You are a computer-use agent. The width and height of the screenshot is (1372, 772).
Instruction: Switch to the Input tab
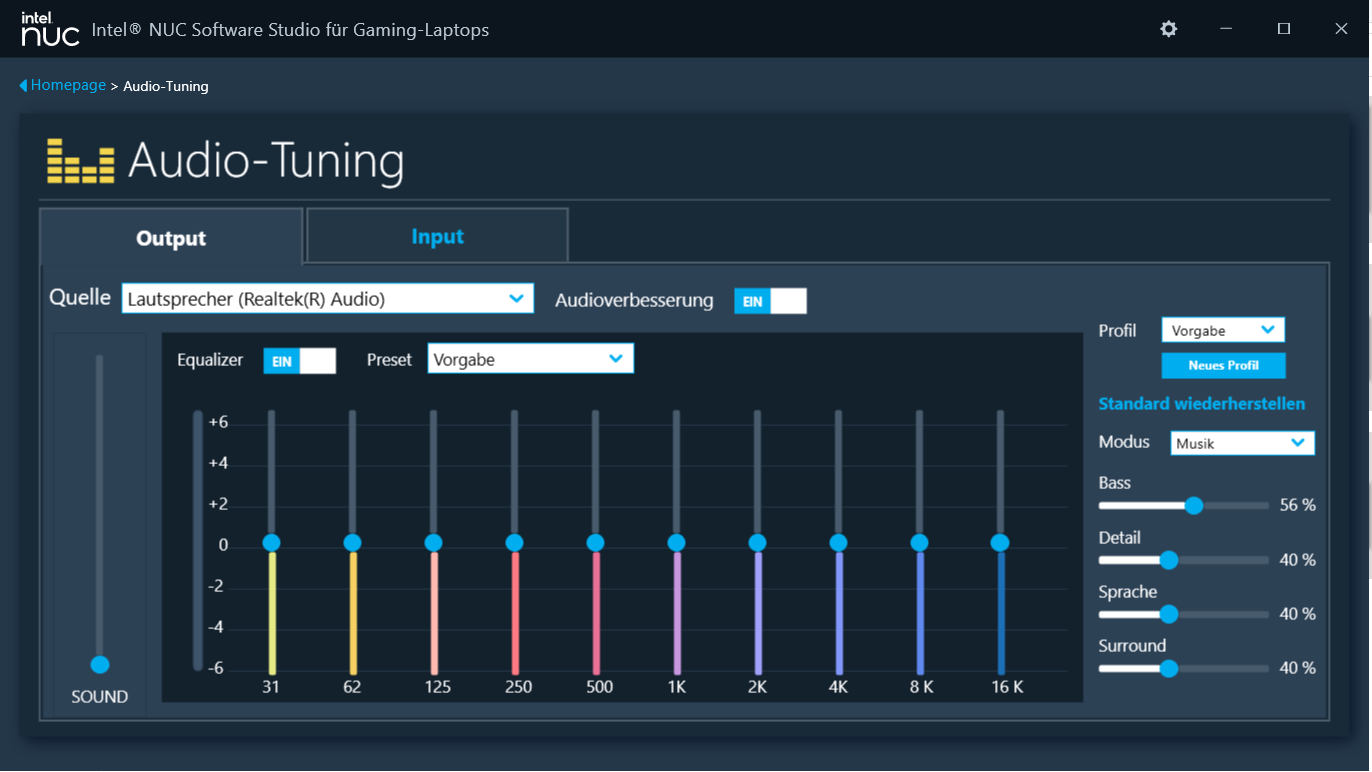437,237
